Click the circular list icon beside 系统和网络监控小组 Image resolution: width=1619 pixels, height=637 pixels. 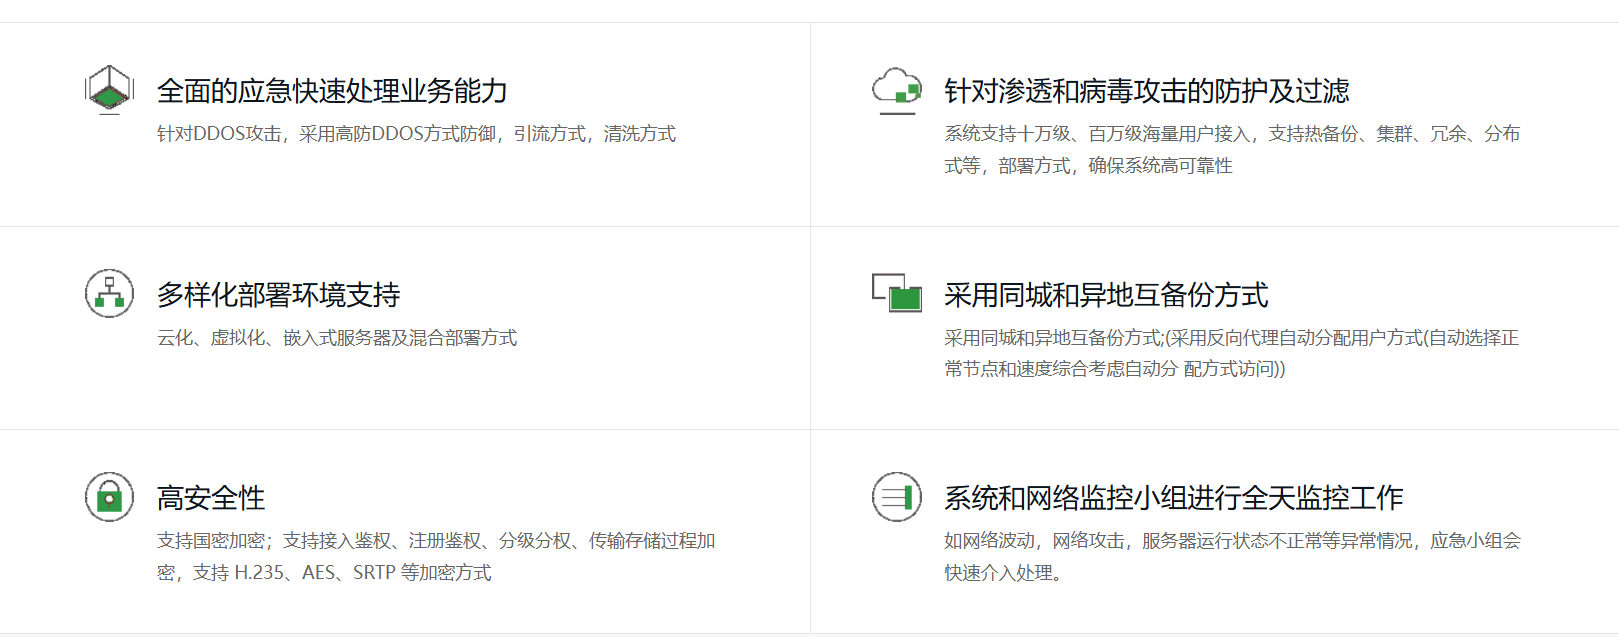[896, 496]
